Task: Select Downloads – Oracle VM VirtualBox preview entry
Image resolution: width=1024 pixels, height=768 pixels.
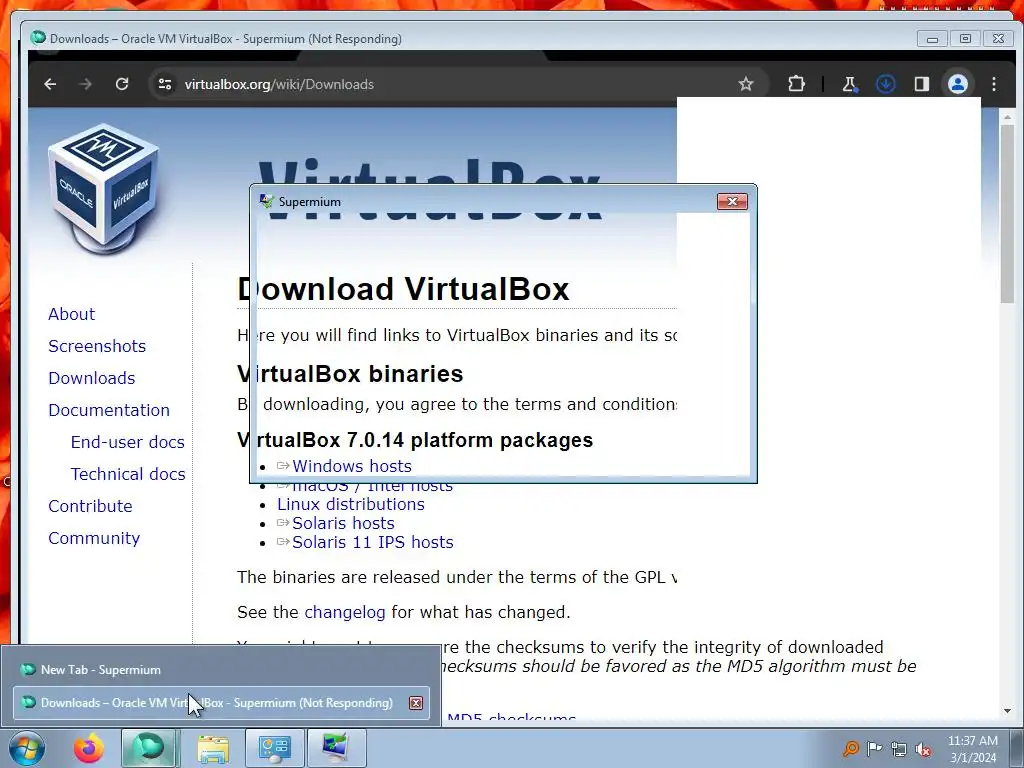Action: coord(221,703)
